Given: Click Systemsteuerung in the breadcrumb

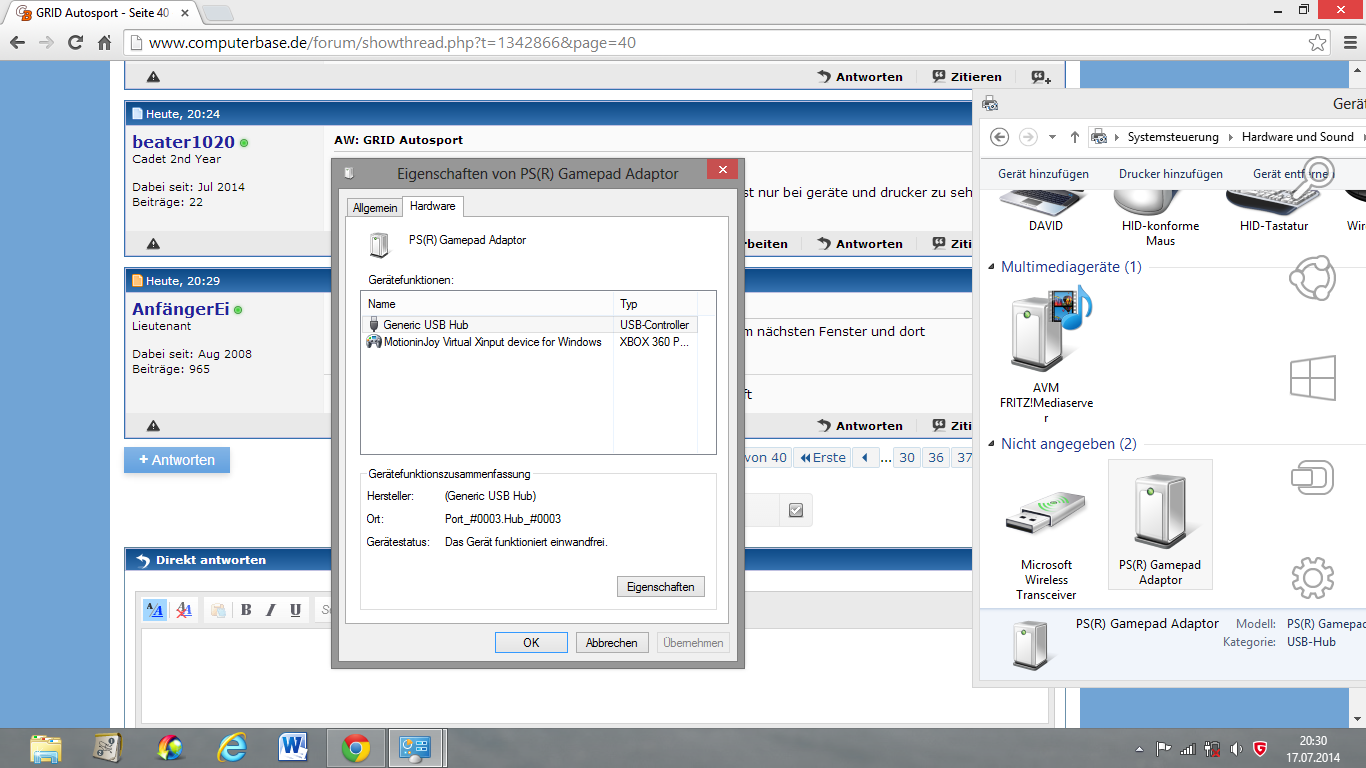Looking at the screenshot, I should click(x=1173, y=137).
